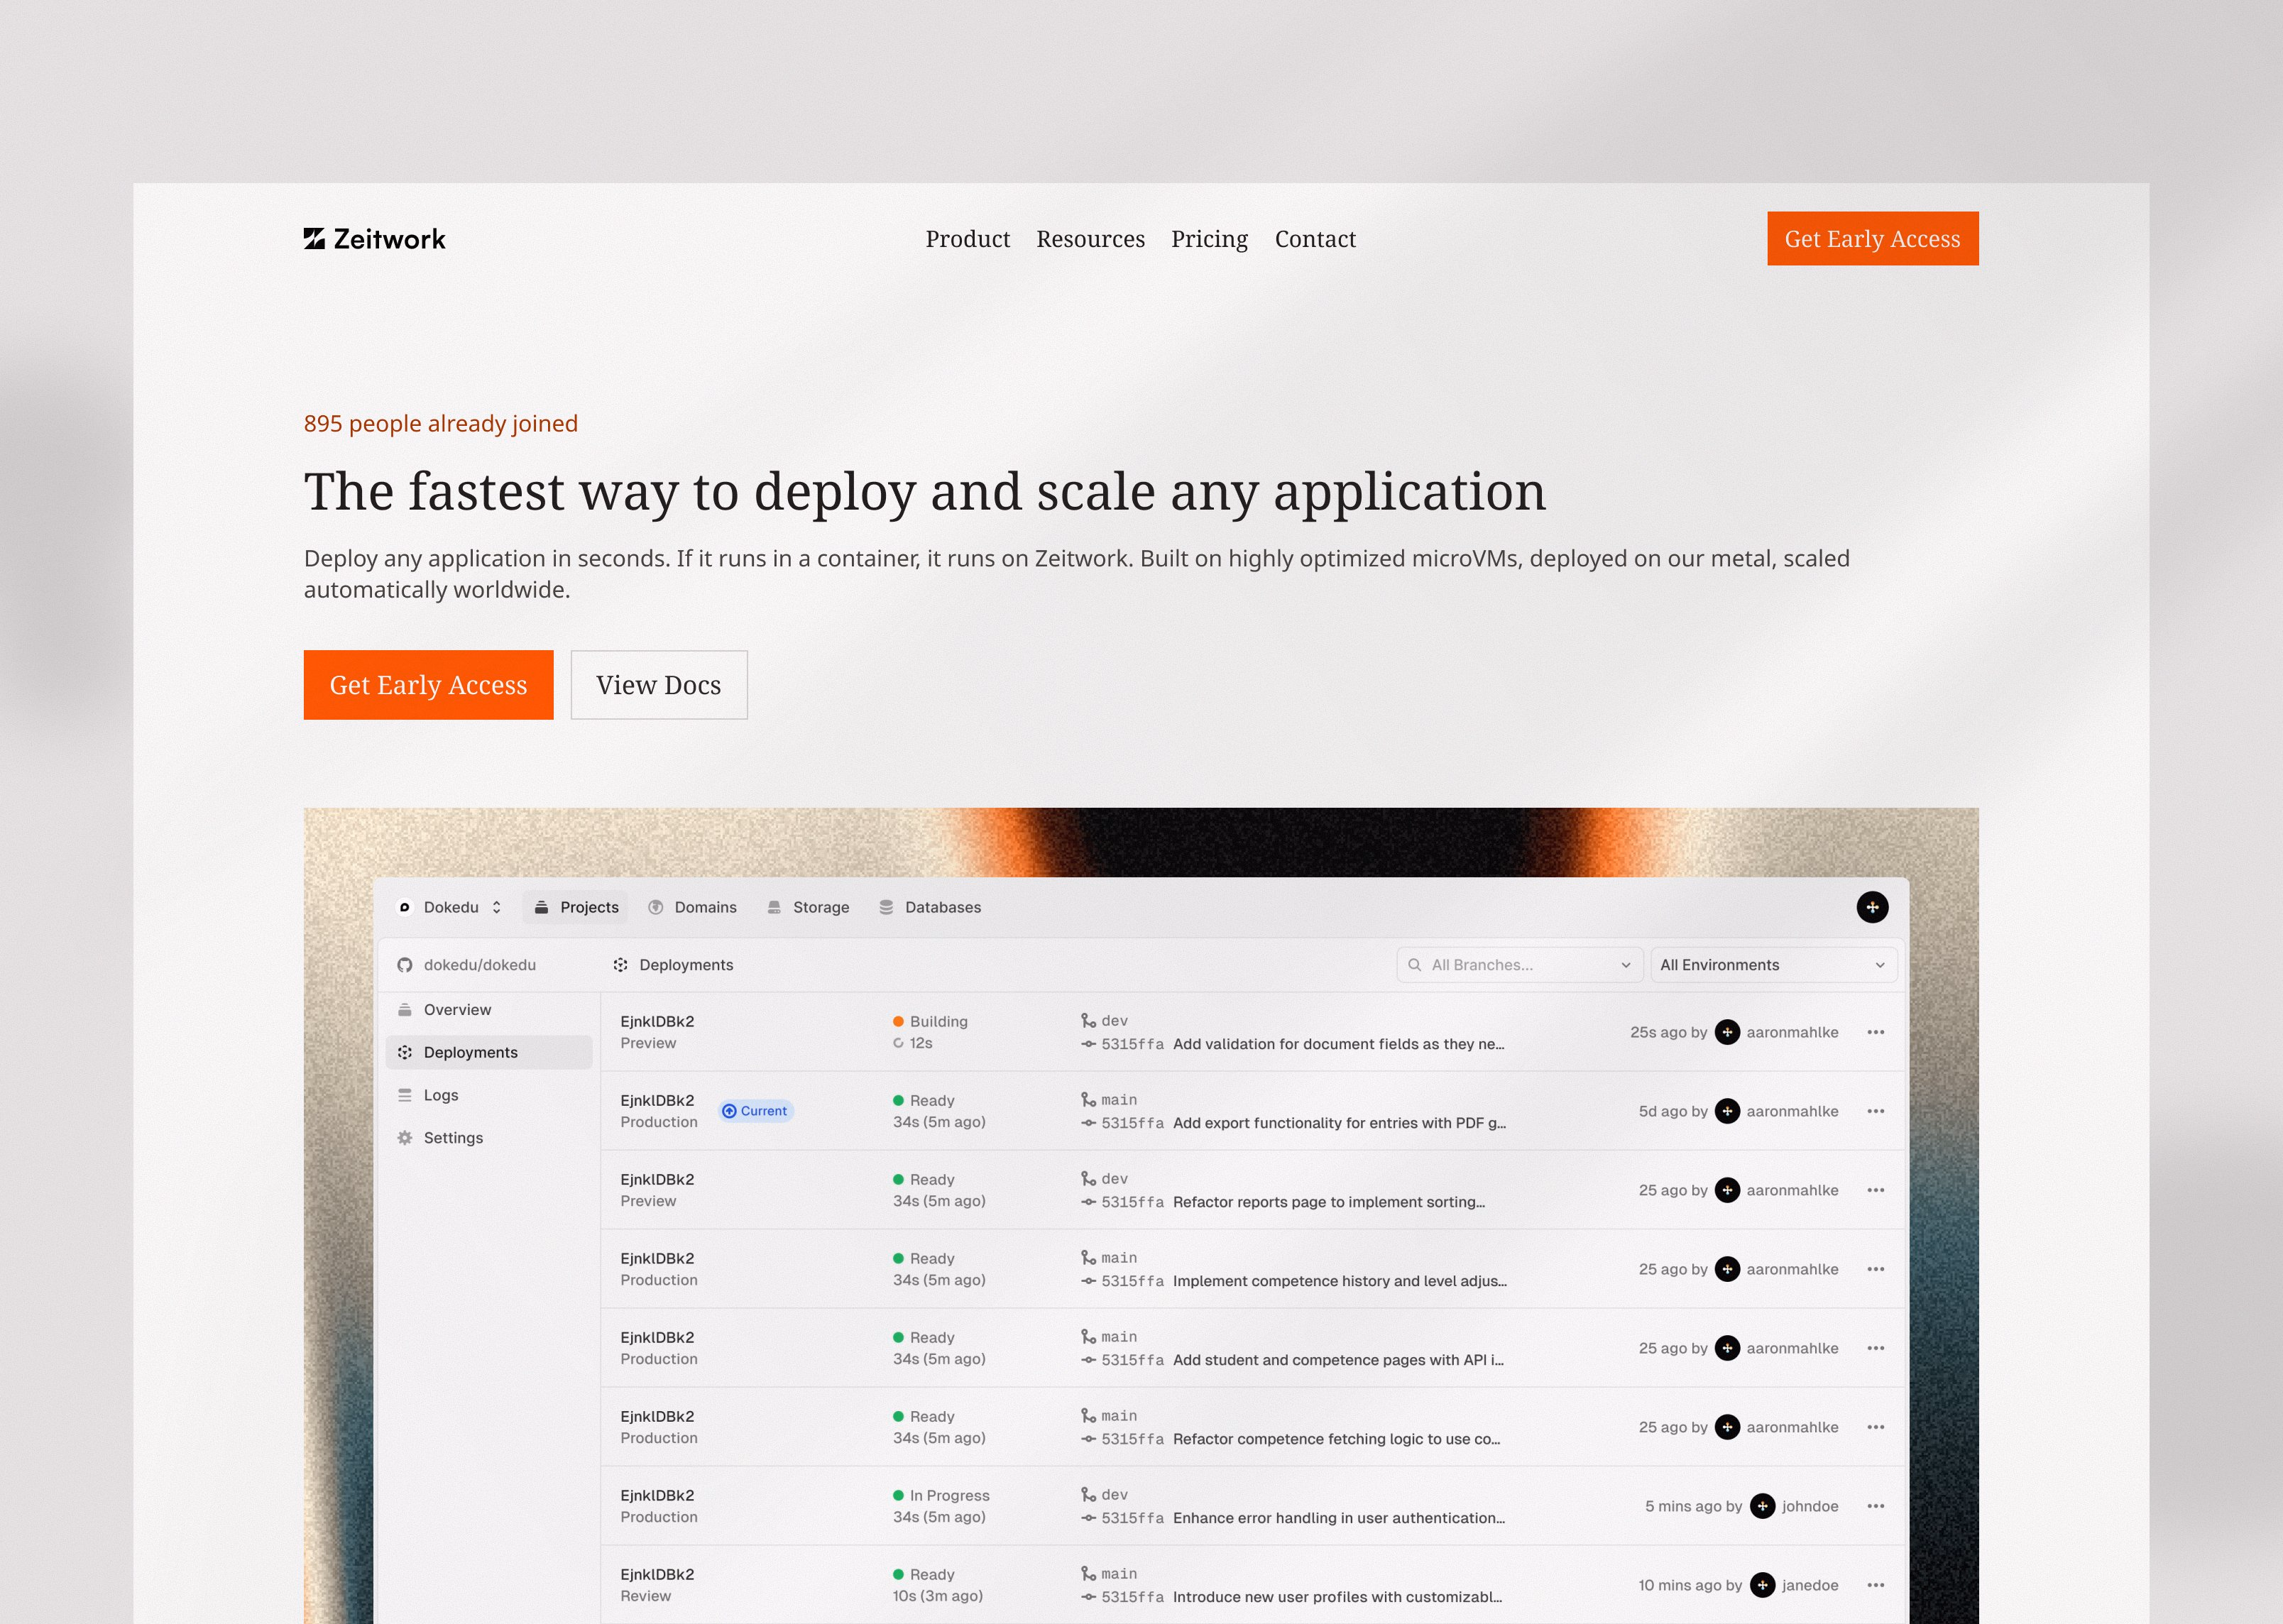Click Get Early Access in the navigation bar
Screen dimensions: 2283x1624
(x=1873, y=239)
